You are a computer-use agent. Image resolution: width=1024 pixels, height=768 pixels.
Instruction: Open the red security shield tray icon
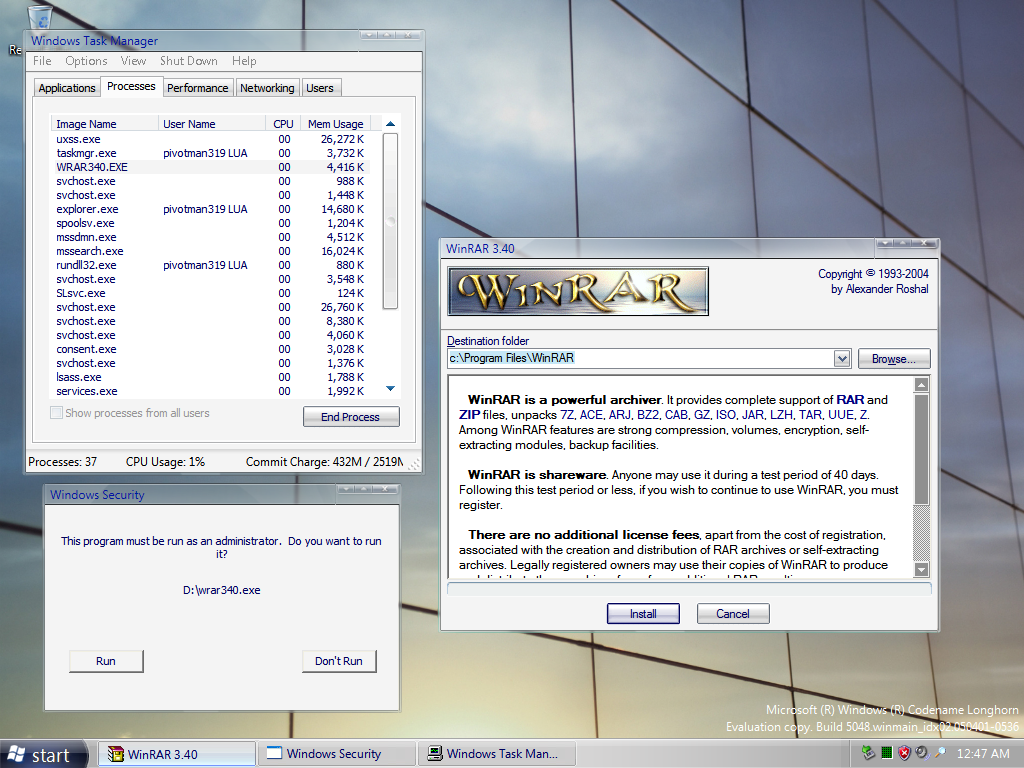904,753
